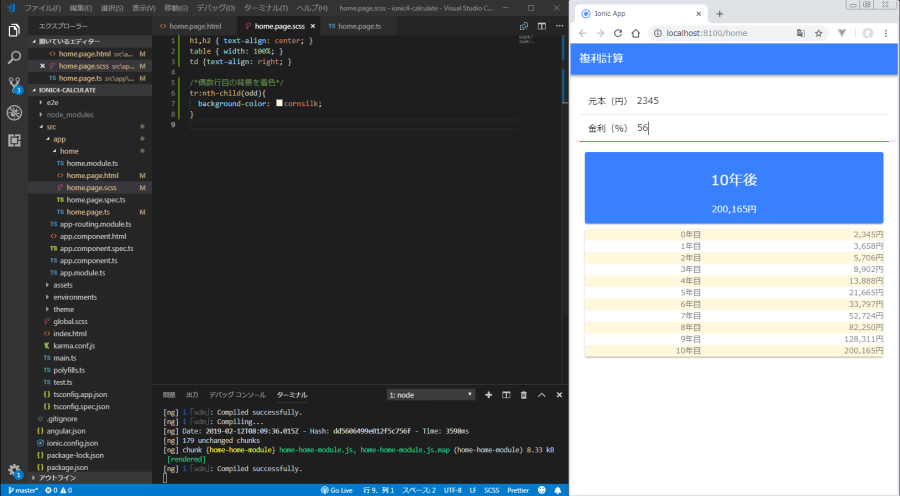This screenshot has height=496, width=900.
Task: Open the Extensions view
Action: click(x=14, y=140)
